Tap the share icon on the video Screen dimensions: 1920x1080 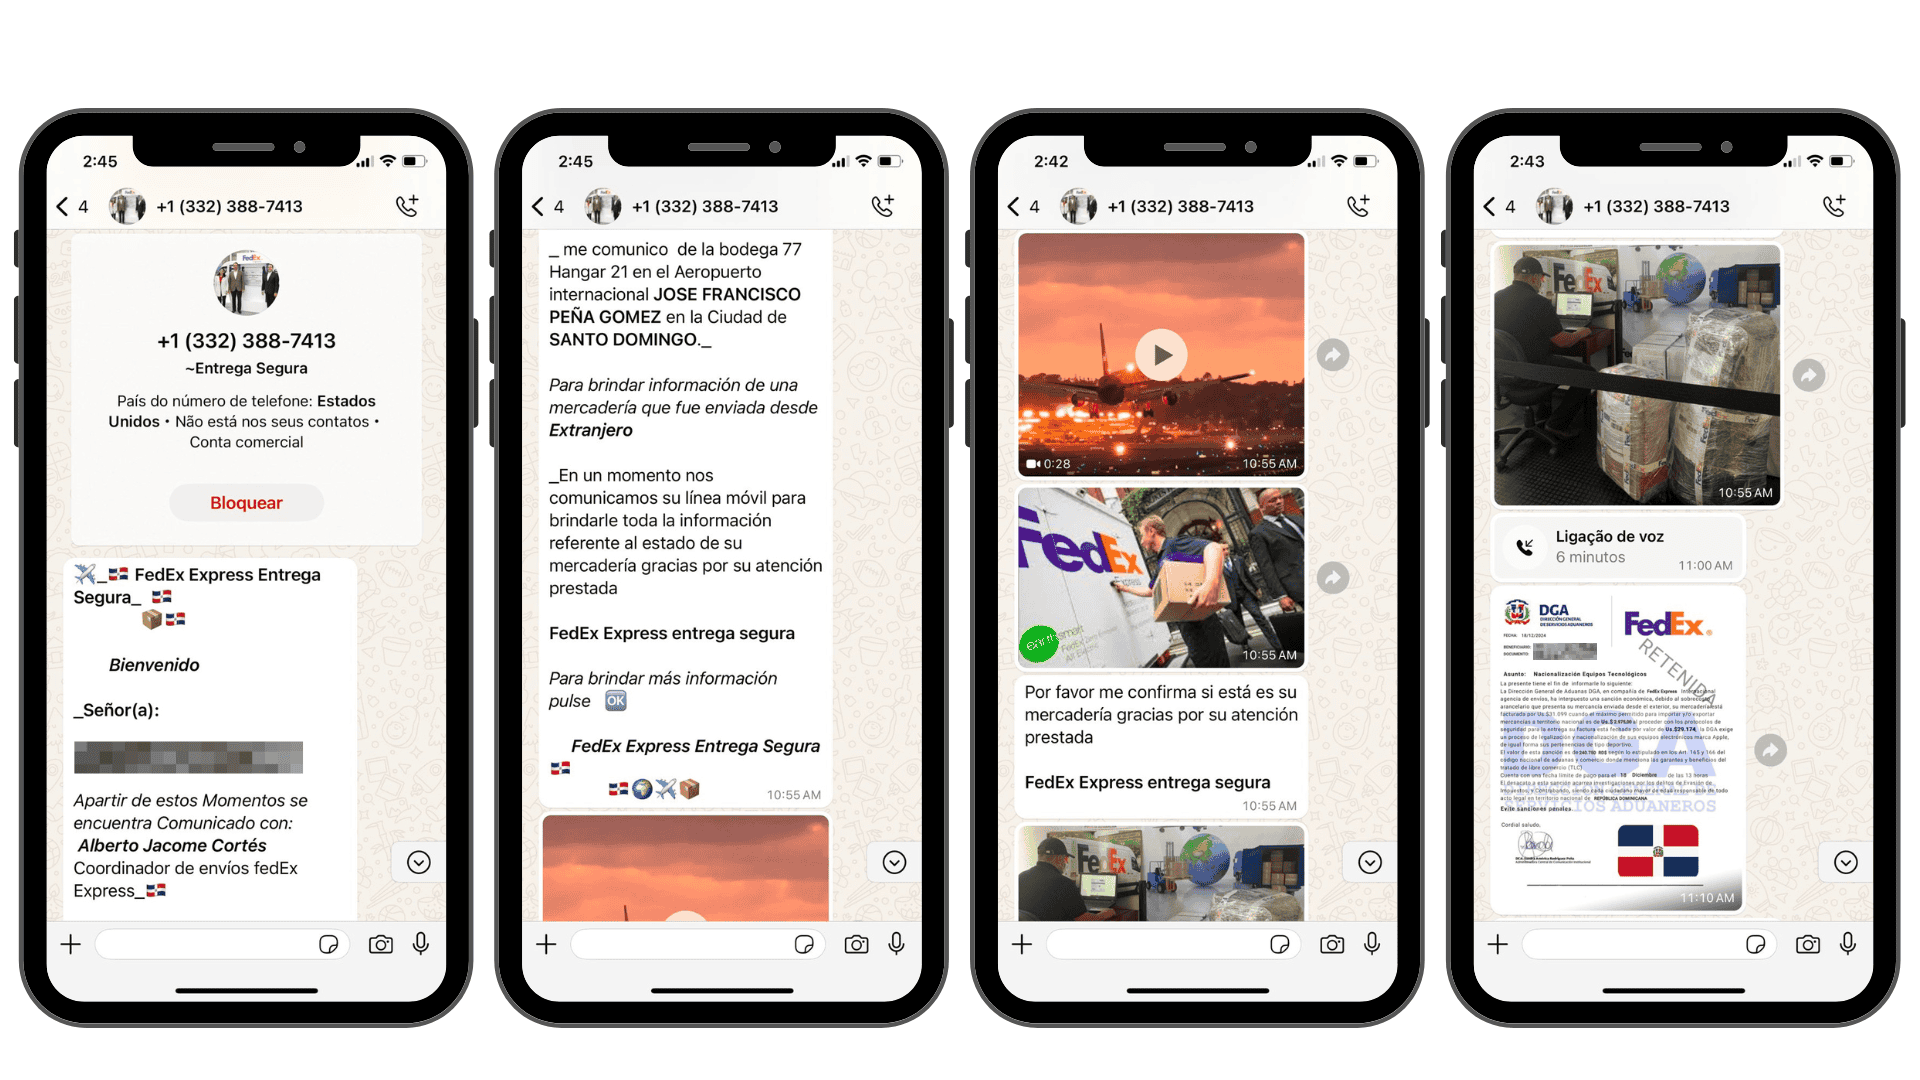pos(1331,355)
